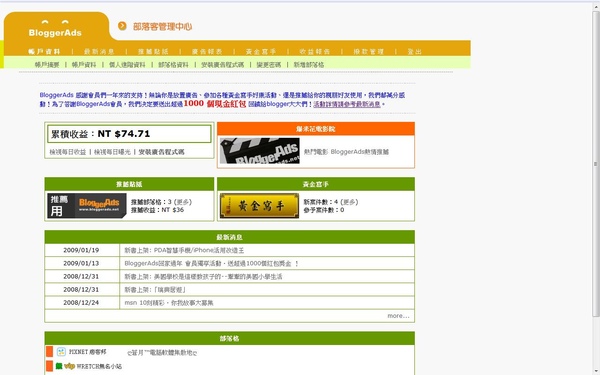The width and height of the screenshot is (600, 375).
Task: Select the 個人進階資料 submenu item
Action: click(x=127, y=65)
